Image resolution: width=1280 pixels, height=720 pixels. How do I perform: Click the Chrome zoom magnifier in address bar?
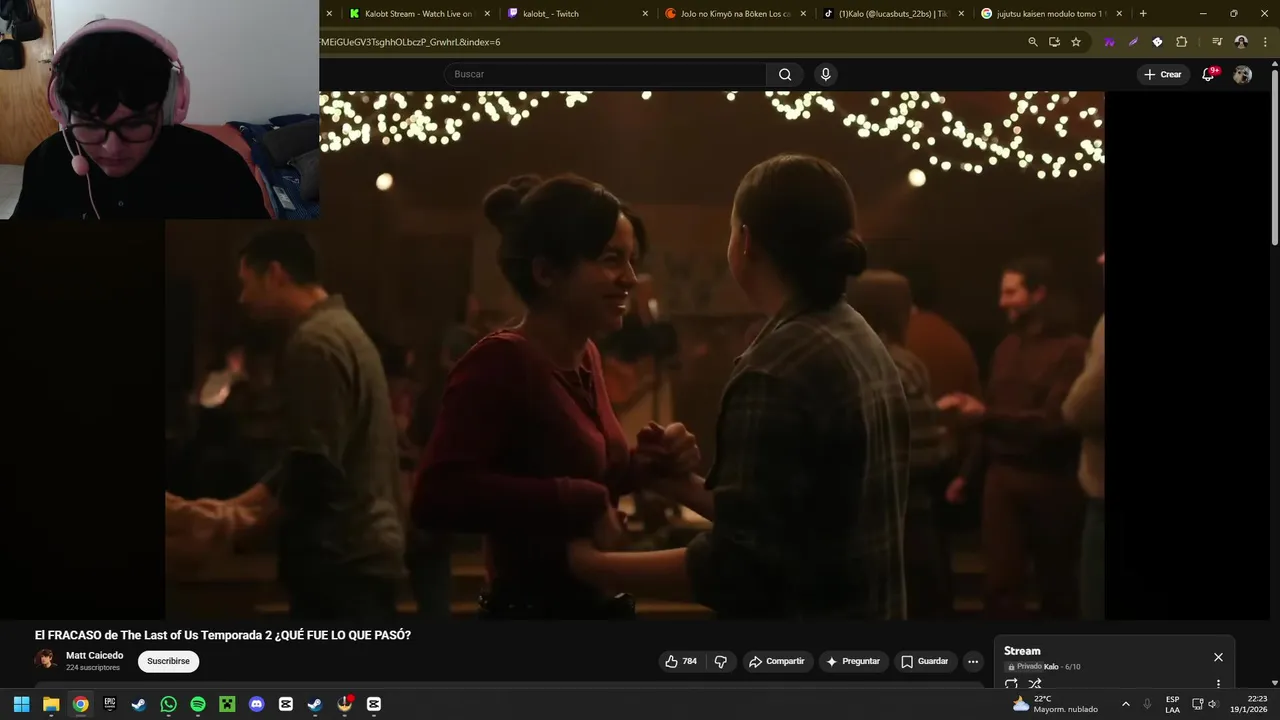1033,42
